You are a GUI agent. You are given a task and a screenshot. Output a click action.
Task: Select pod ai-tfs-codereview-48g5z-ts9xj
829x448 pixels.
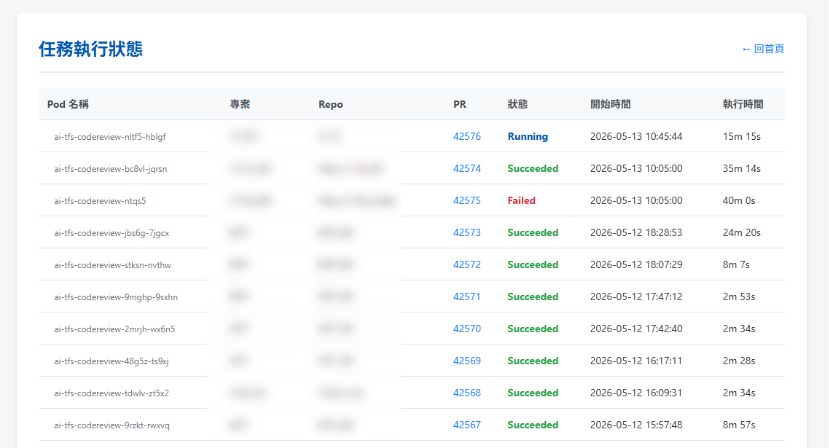click(x=111, y=361)
